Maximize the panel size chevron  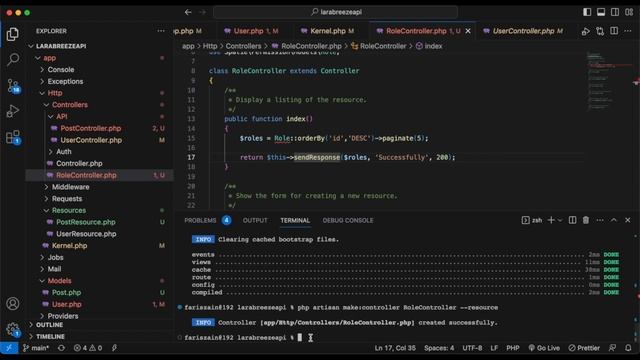(614, 220)
